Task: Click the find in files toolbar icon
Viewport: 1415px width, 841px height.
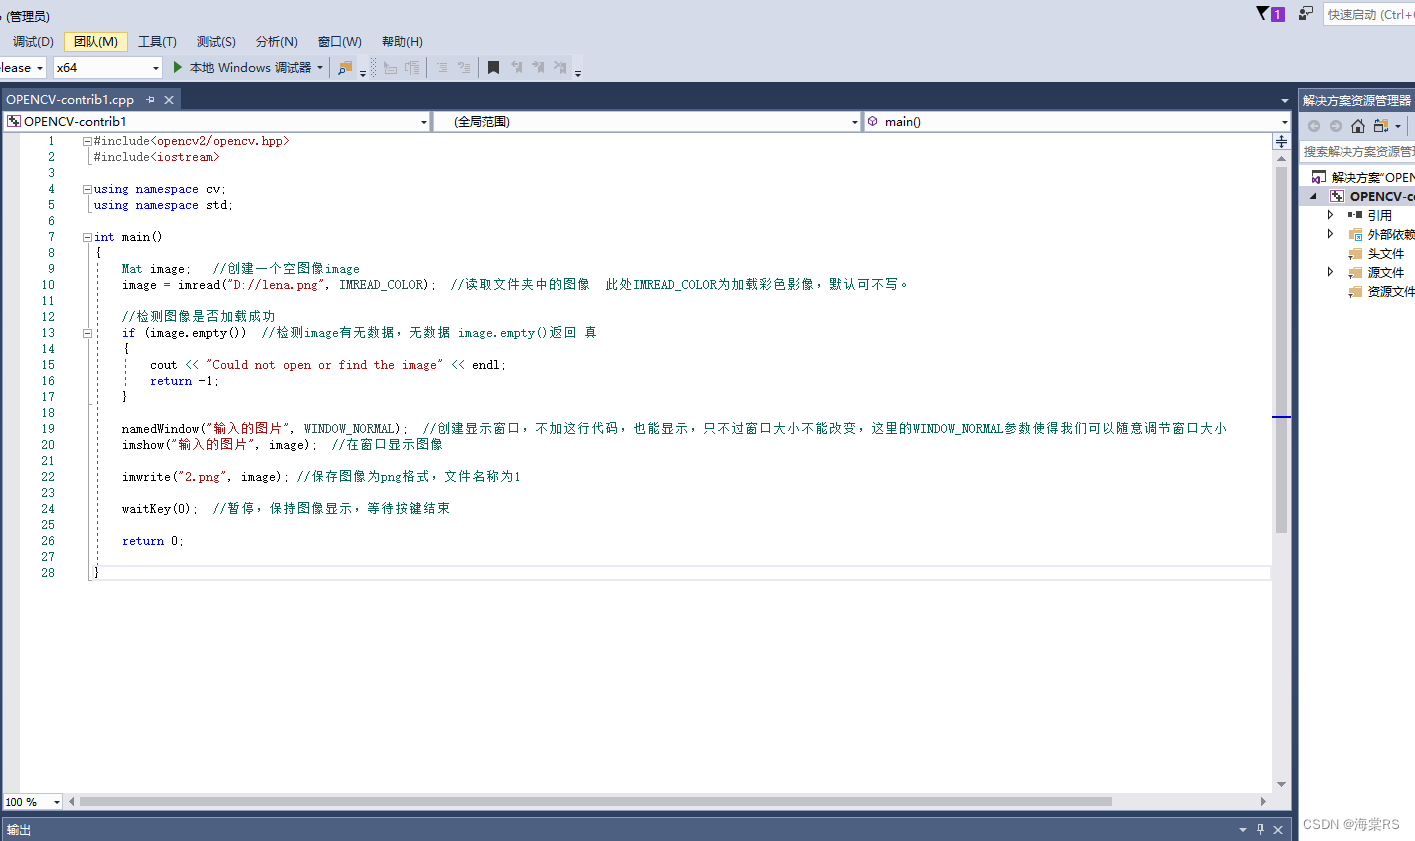Action: [x=345, y=67]
